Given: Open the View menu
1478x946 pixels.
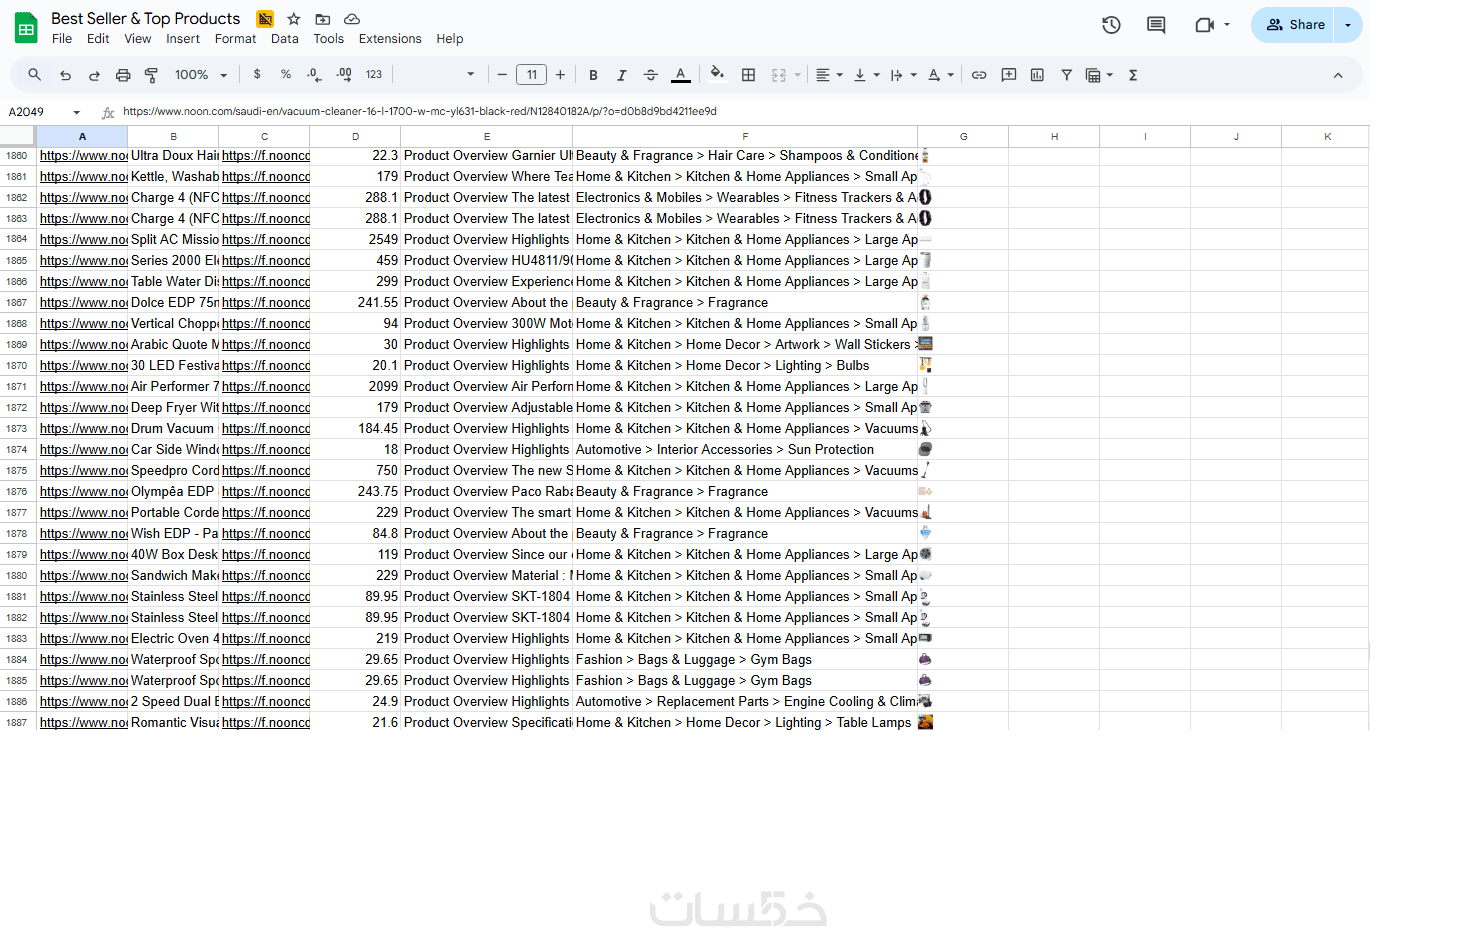Looking at the screenshot, I should pos(138,39).
